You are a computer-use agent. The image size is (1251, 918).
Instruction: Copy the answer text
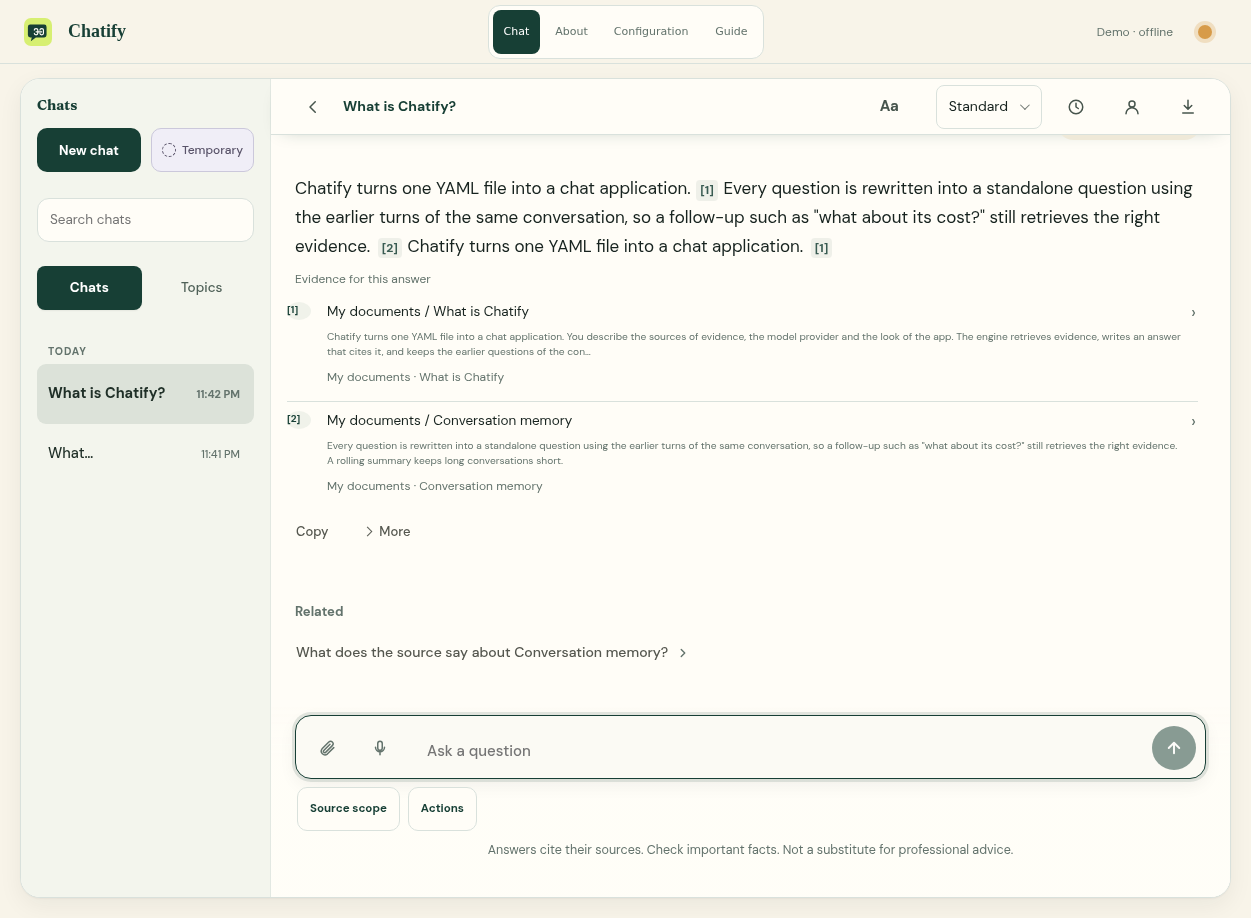(312, 531)
